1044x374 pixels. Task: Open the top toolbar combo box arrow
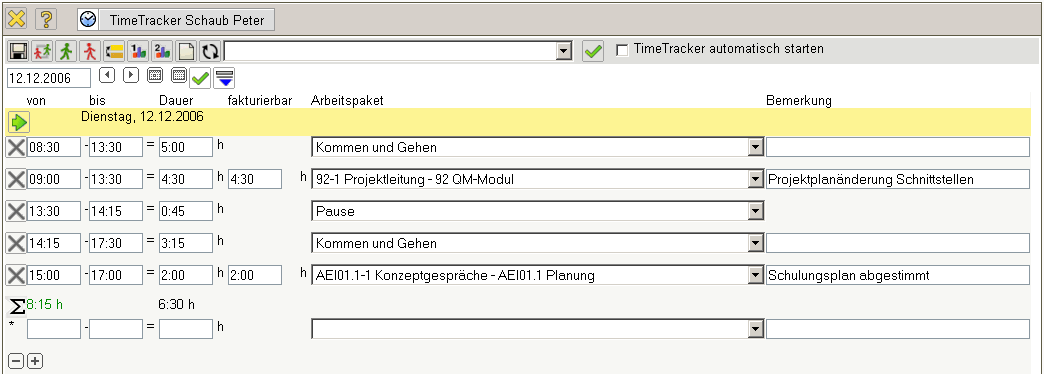click(x=564, y=51)
